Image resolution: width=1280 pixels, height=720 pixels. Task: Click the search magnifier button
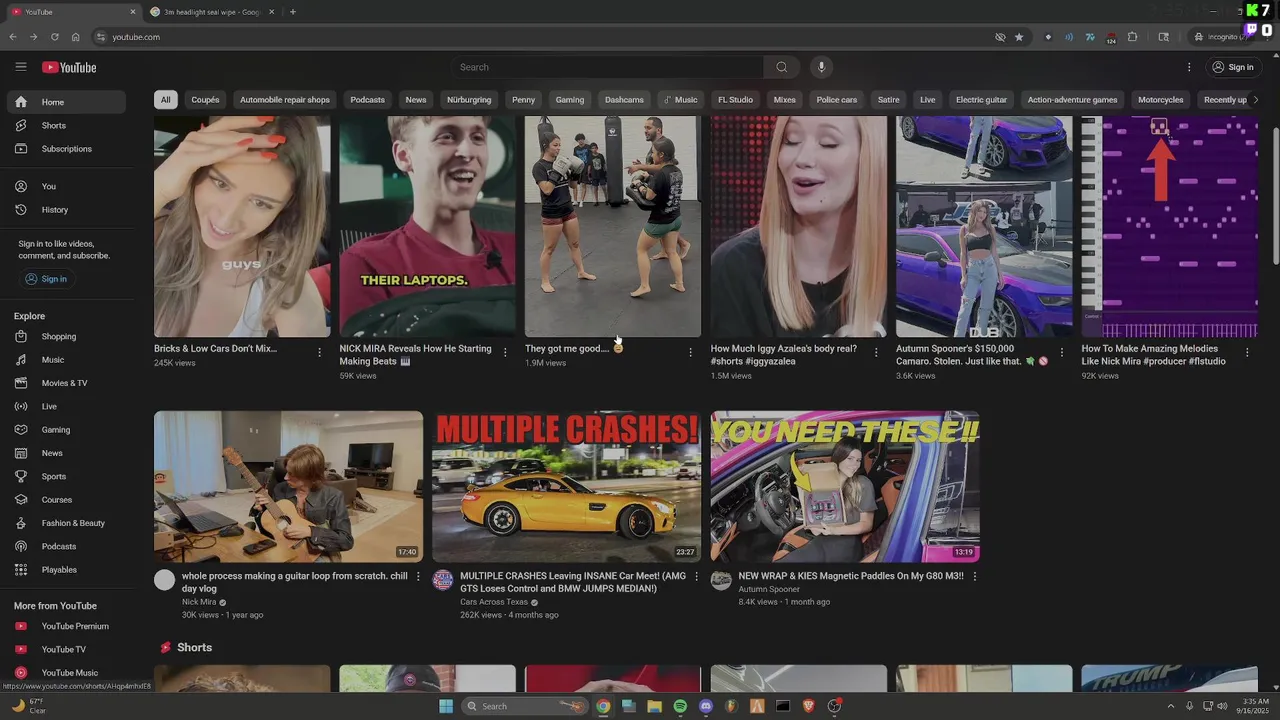(781, 67)
